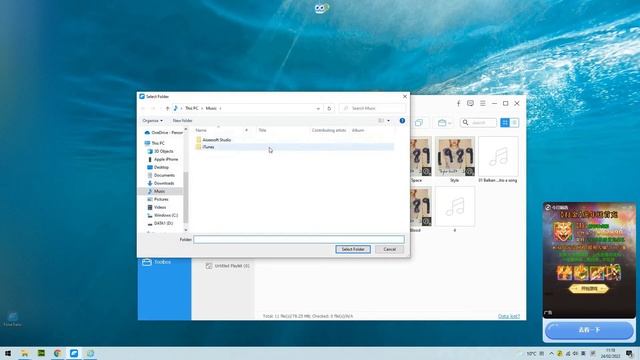Open the view options dropdown arrow
Image resolution: width=640 pixels, height=360 pixels.
[x=388, y=121]
